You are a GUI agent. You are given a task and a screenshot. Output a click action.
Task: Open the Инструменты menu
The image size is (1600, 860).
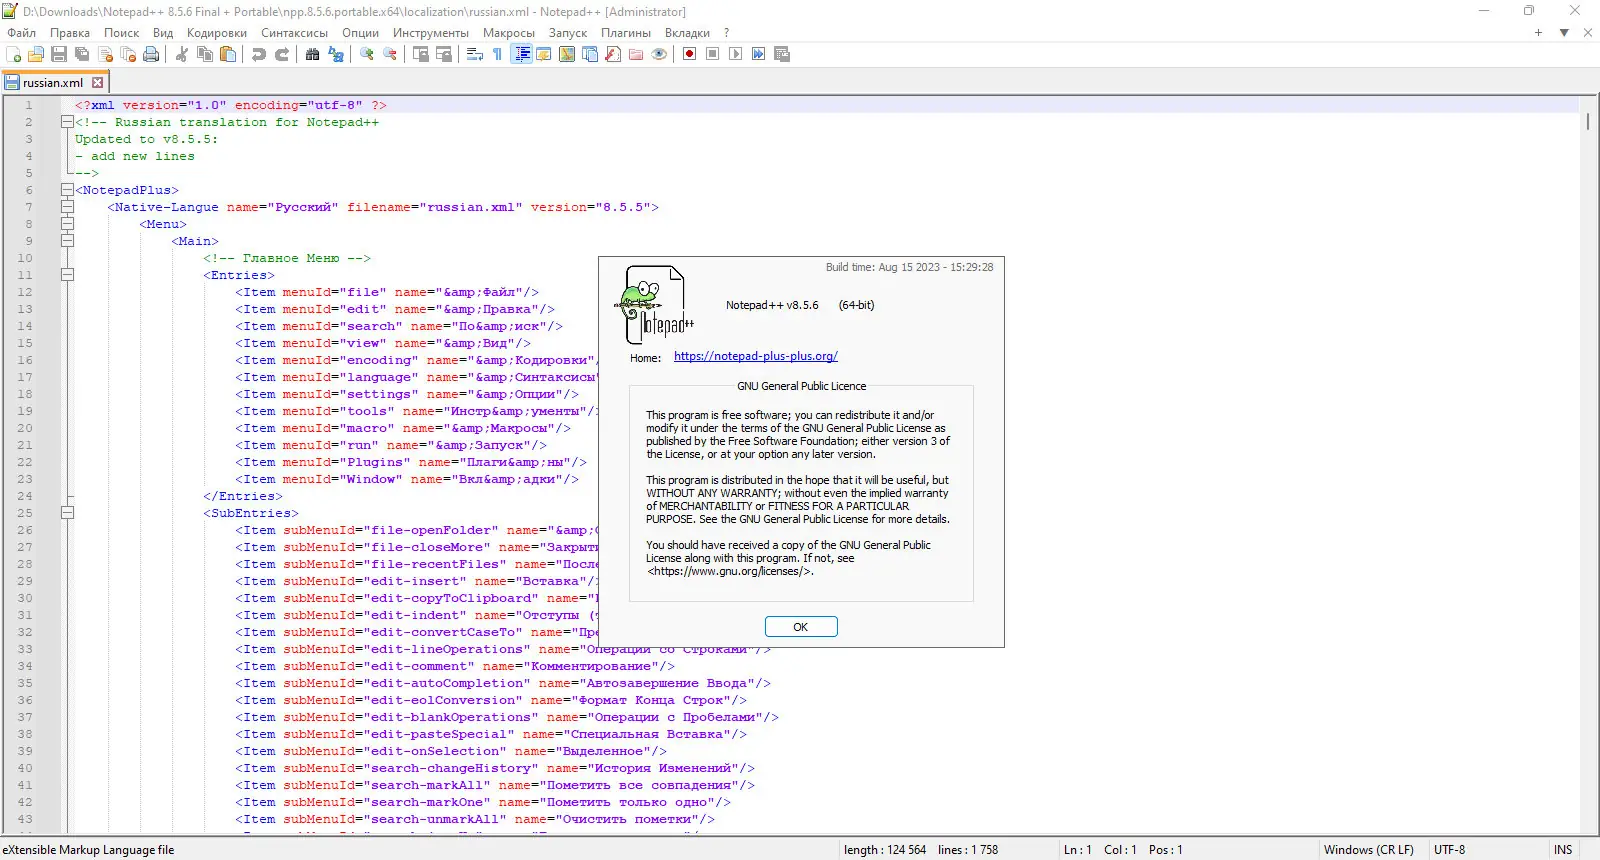pos(431,33)
